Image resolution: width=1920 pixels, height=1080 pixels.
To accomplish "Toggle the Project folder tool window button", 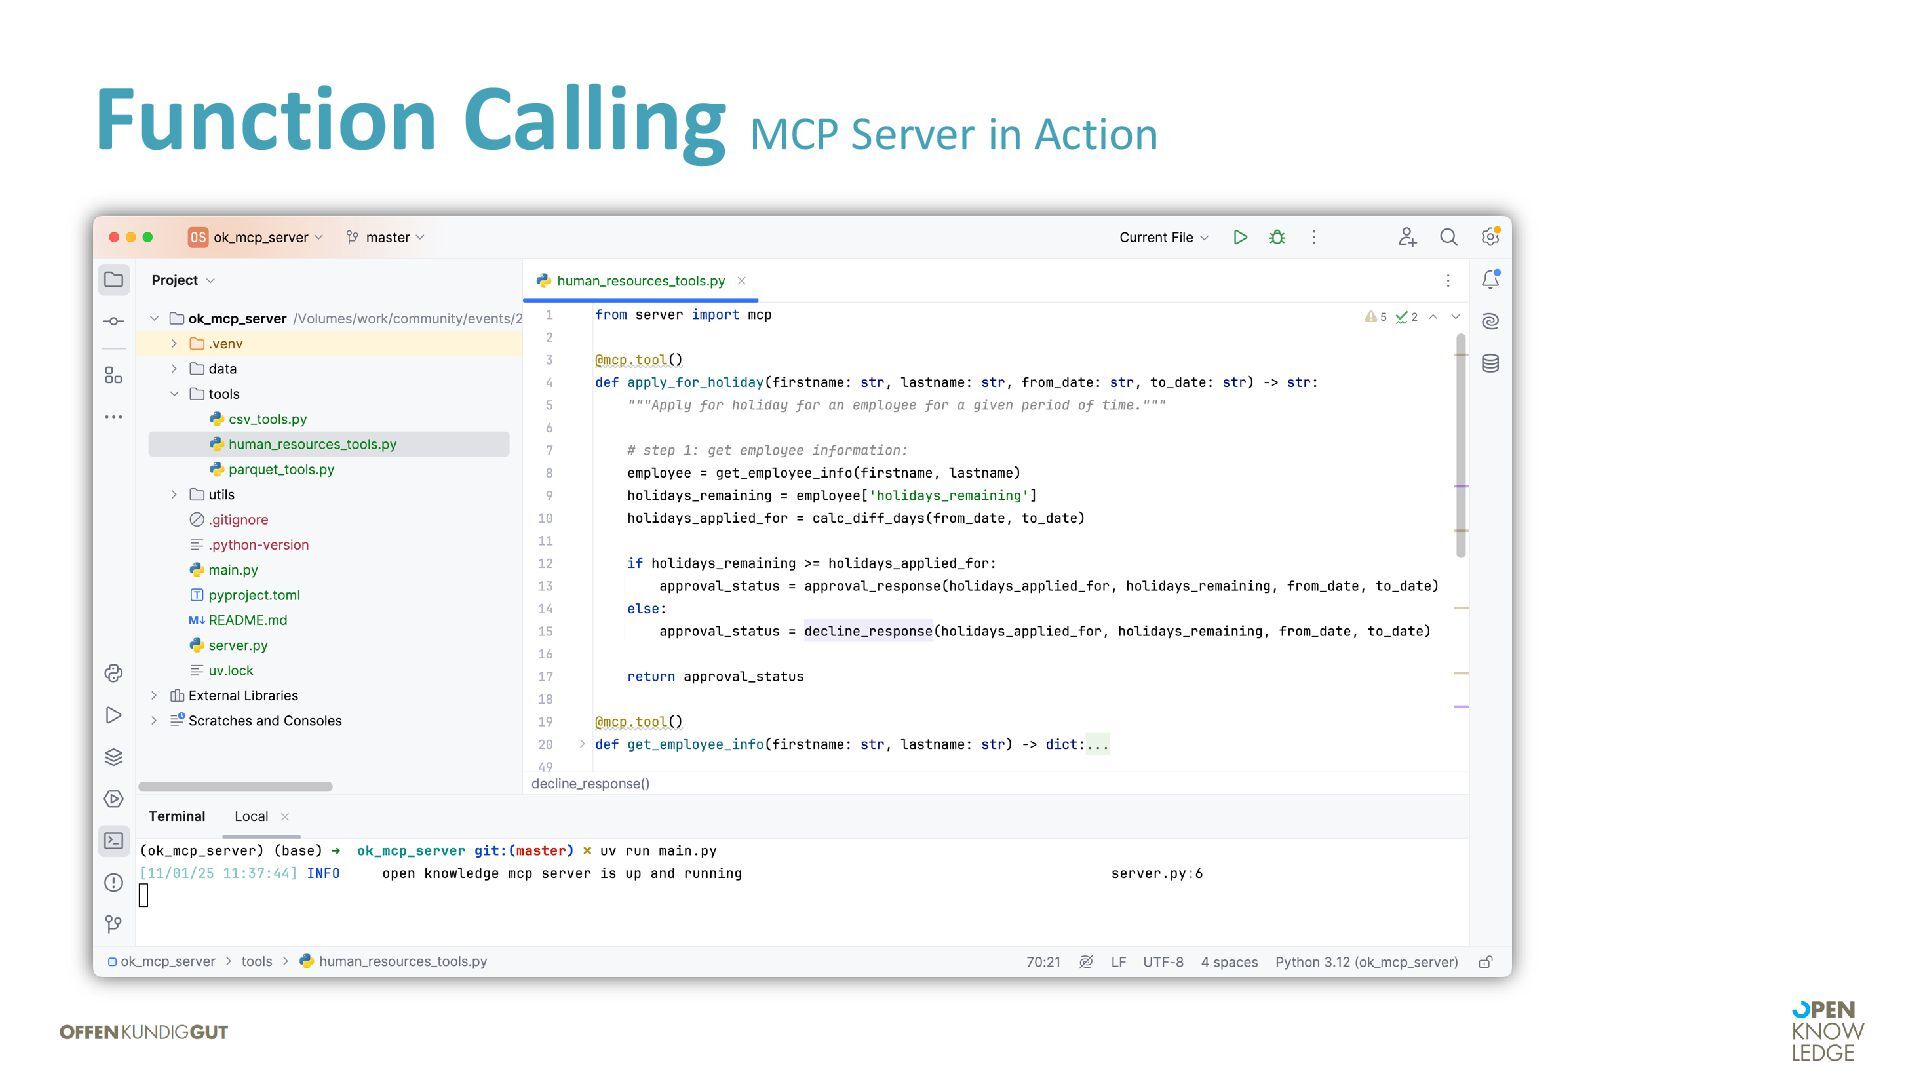I will coord(113,280).
